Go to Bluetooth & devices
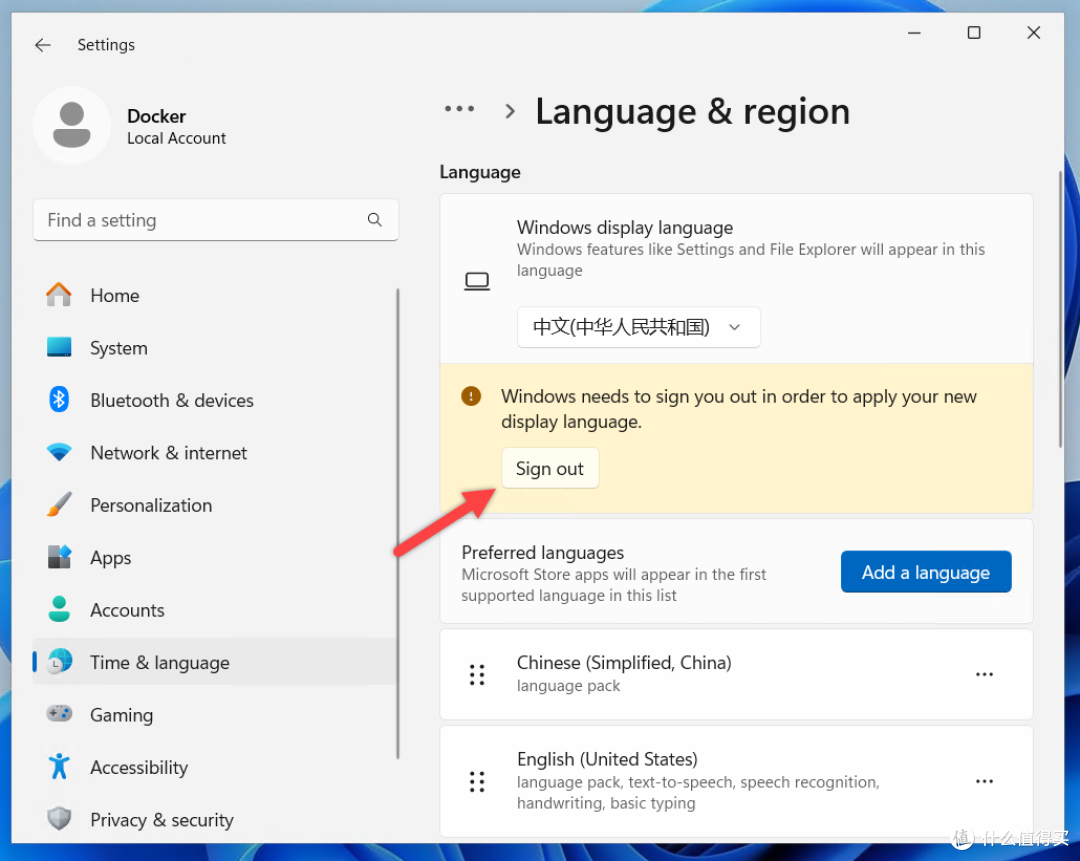 215,400
